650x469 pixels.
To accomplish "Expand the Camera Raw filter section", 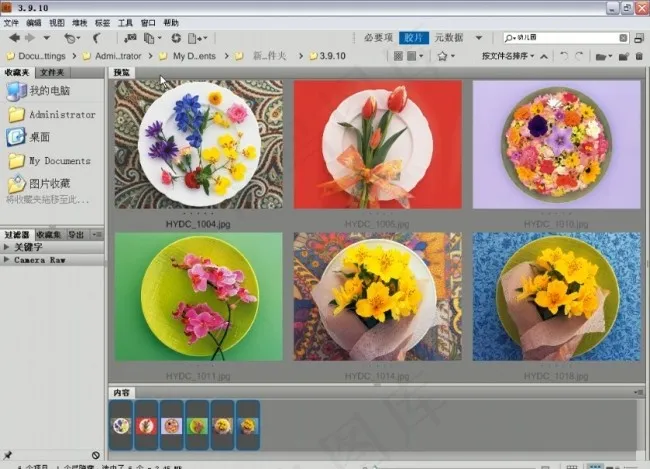I will click(x=38, y=259).
